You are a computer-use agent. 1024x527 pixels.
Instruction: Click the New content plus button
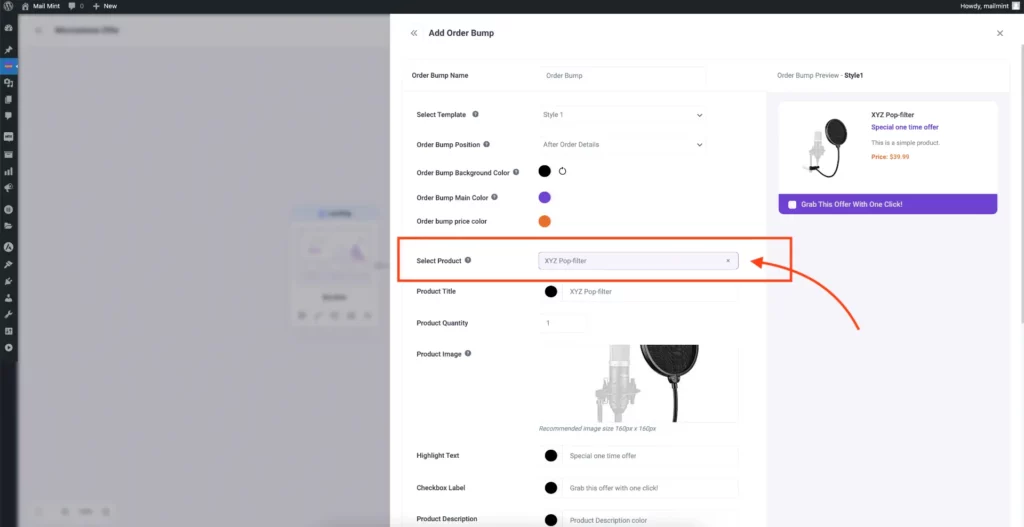(x=105, y=6)
